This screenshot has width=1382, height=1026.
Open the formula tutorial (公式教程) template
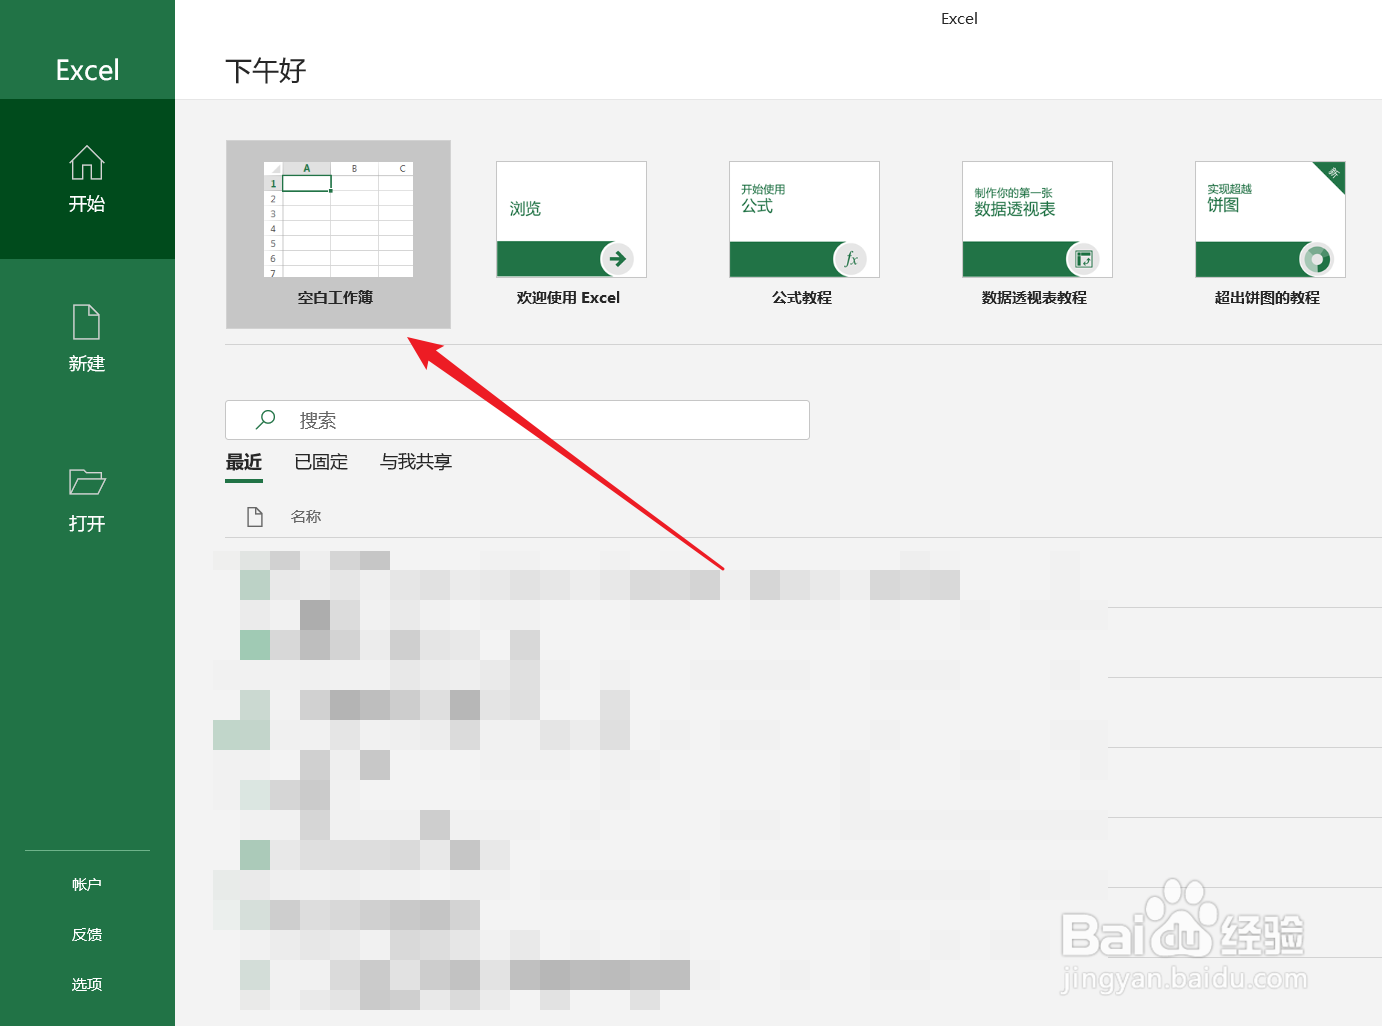pos(804,234)
